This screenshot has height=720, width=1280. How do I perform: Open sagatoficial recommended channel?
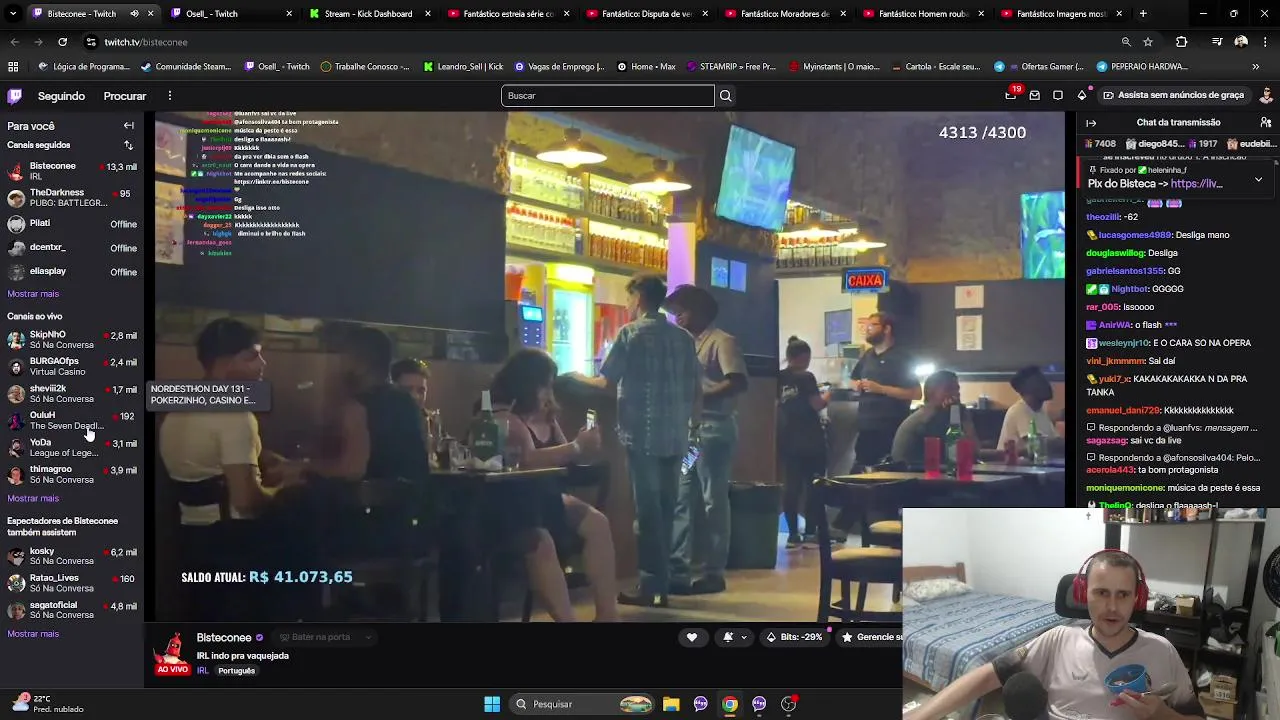[70, 610]
